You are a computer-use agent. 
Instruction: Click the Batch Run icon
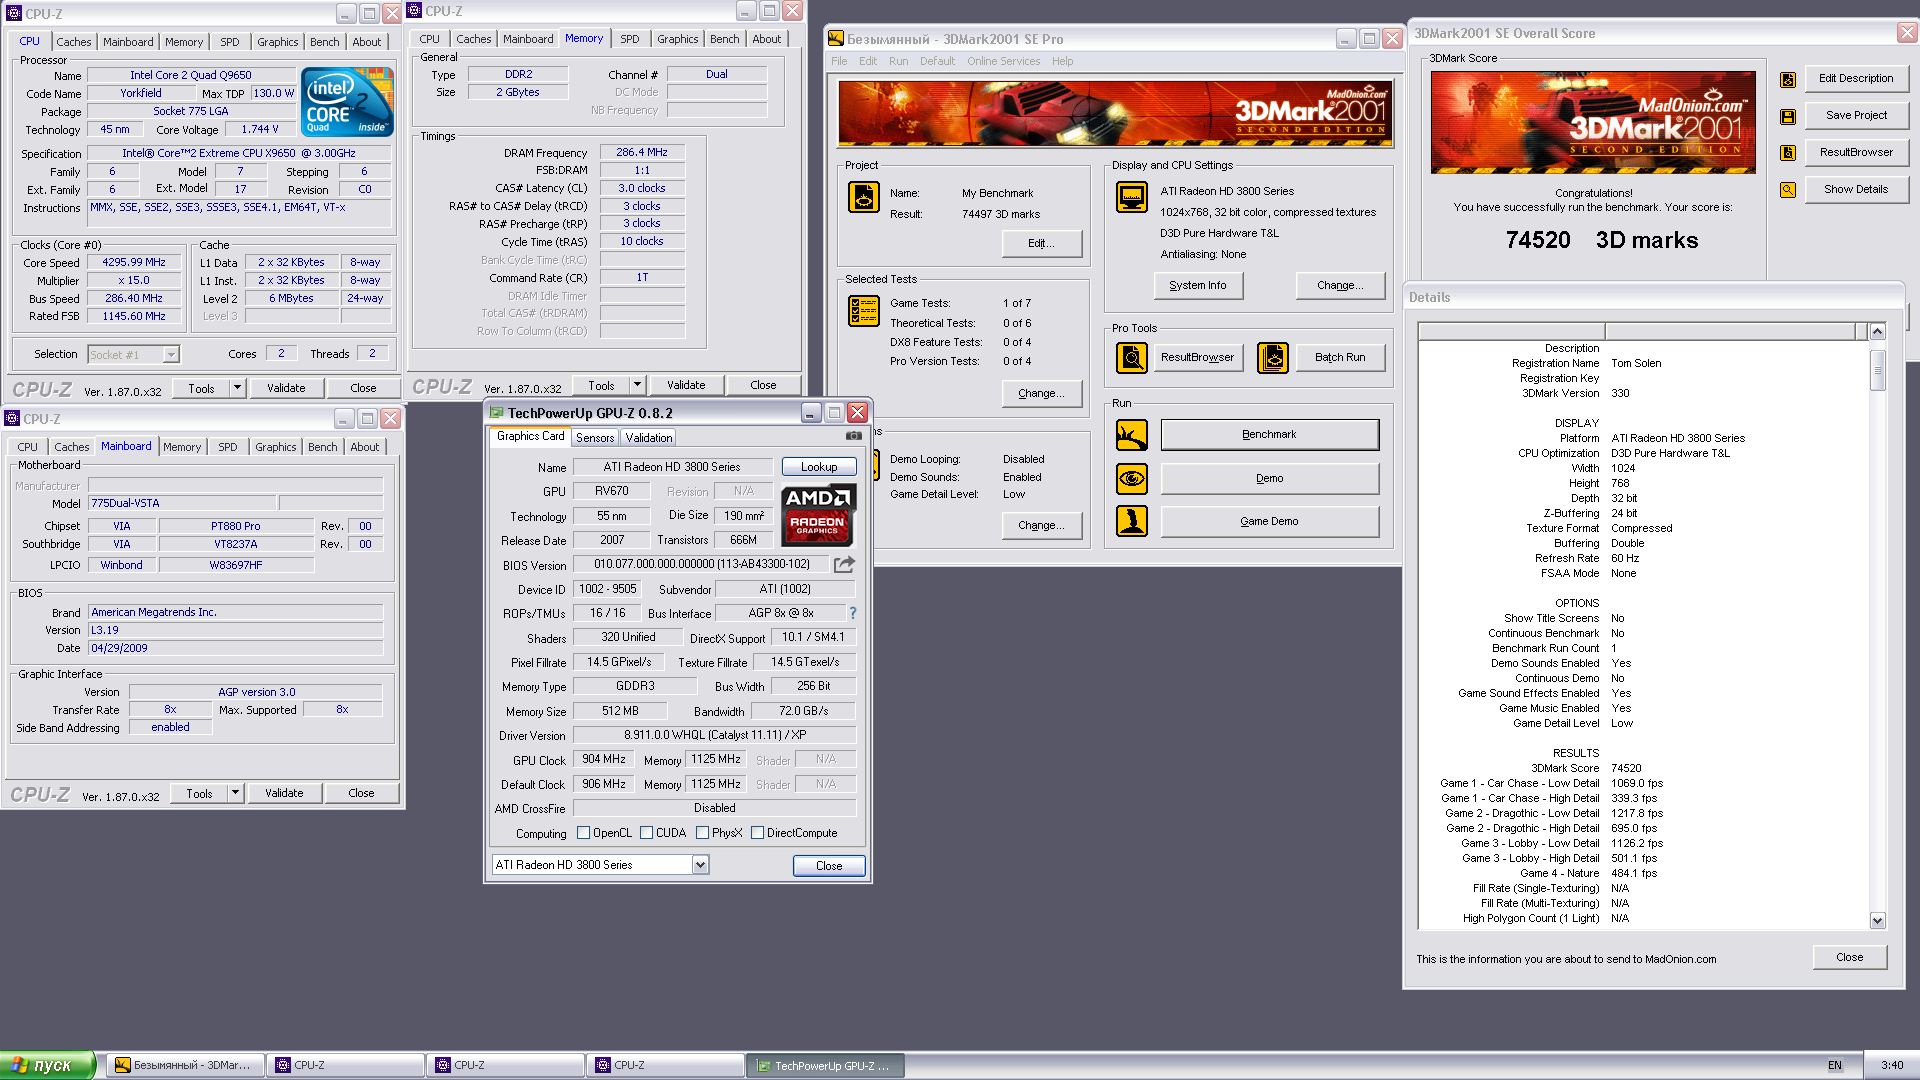pos(1273,357)
